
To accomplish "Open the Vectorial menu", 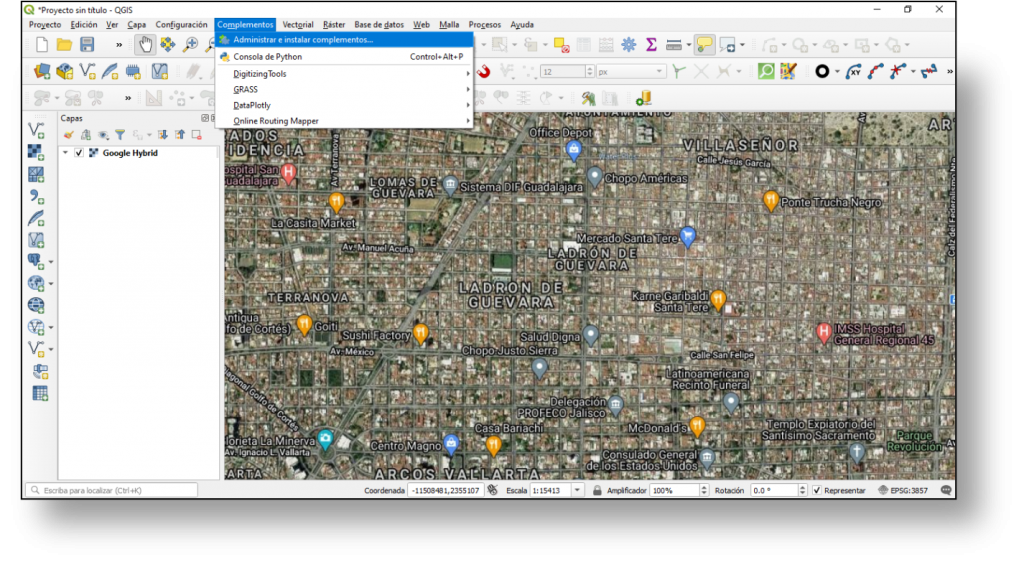I will [x=298, y=25].
